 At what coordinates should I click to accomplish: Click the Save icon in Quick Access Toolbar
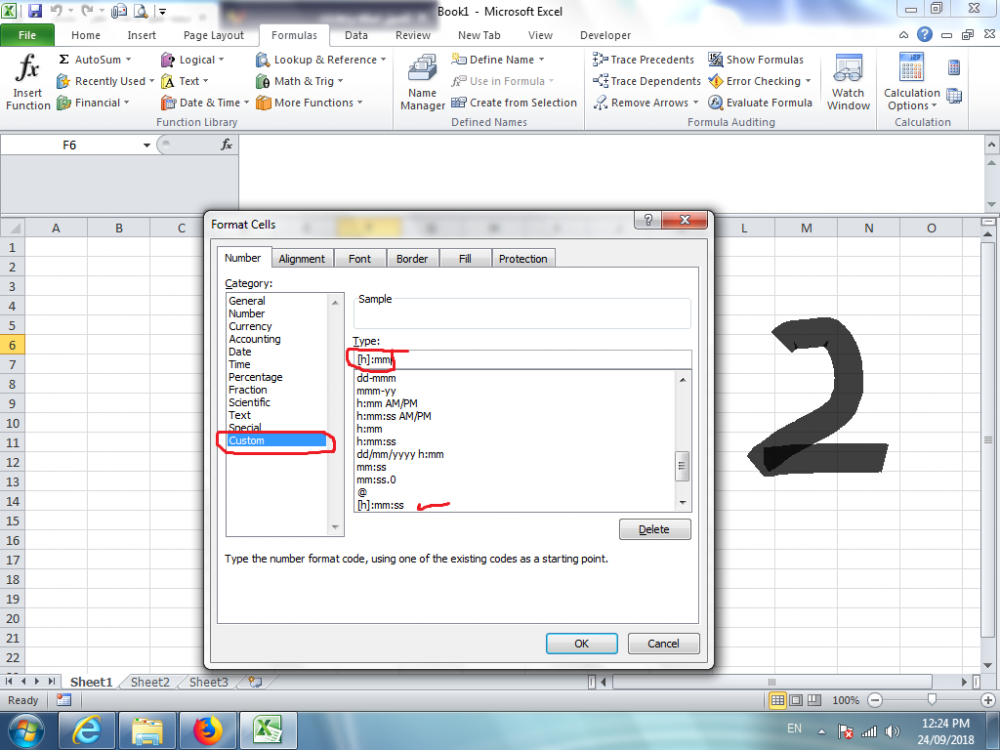(34, 11)
